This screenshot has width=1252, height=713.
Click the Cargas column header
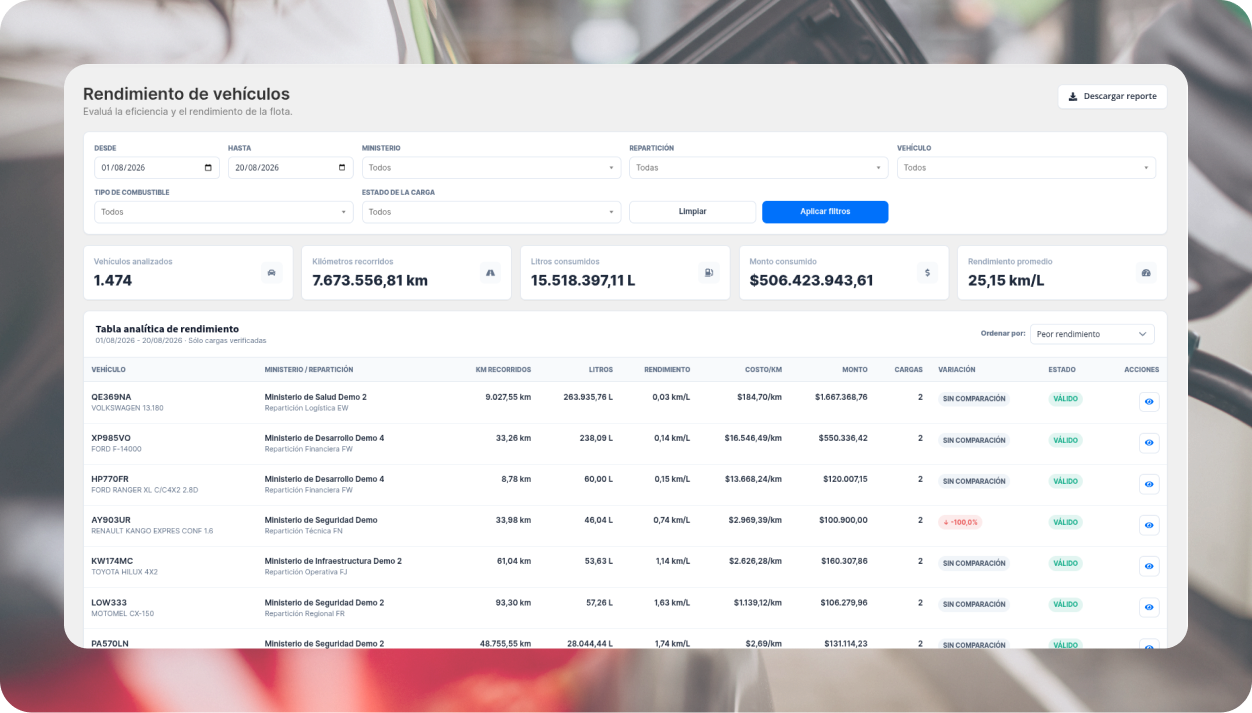coord(908,370)
